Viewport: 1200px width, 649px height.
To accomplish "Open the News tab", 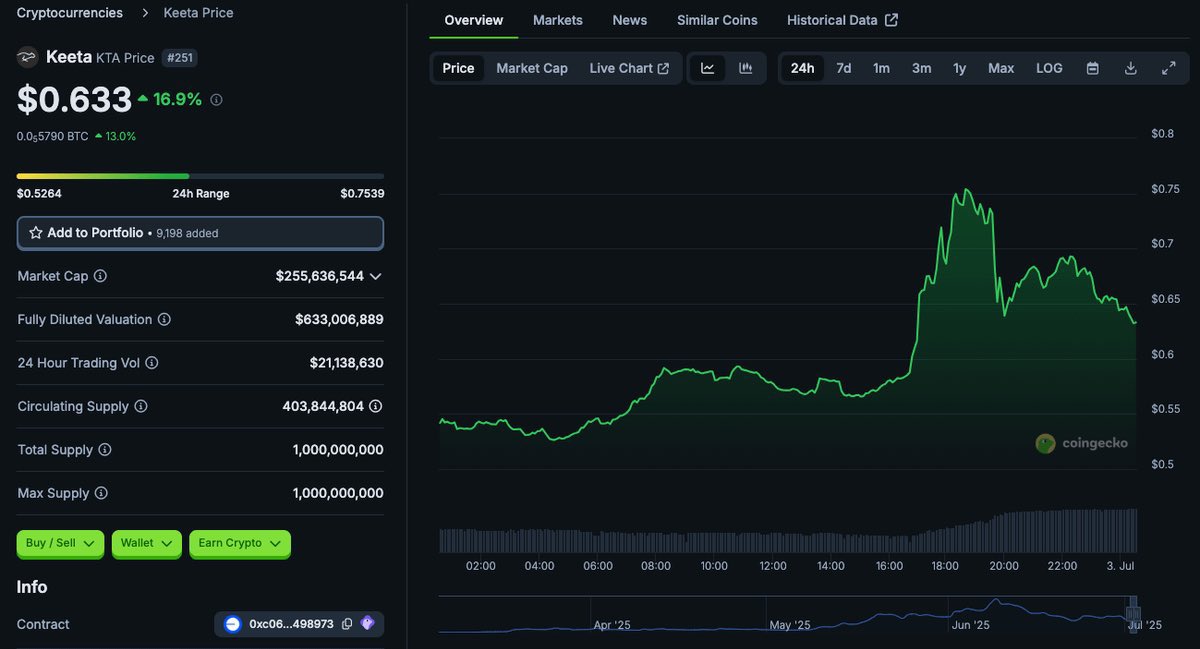I will [630, 20].
